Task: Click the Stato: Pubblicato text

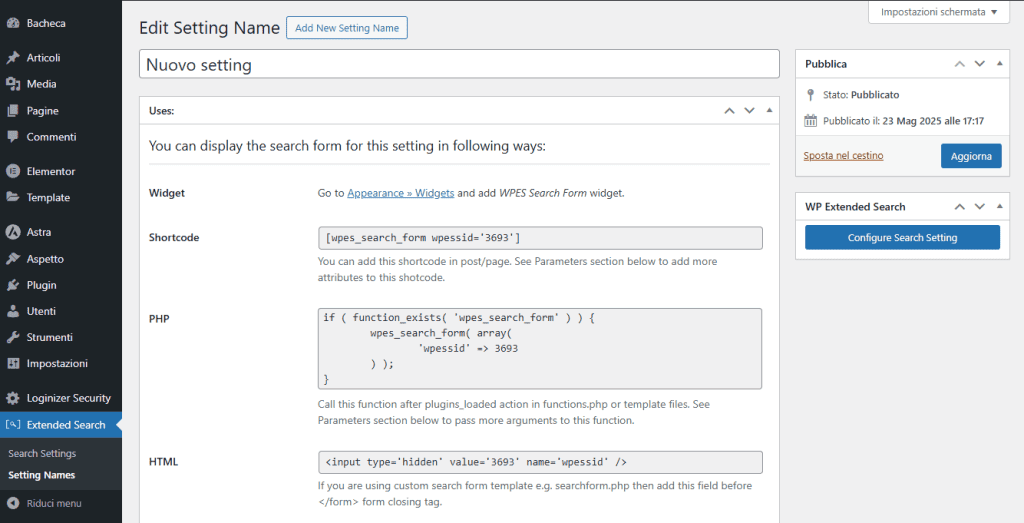Action: (x=861, y=95)
